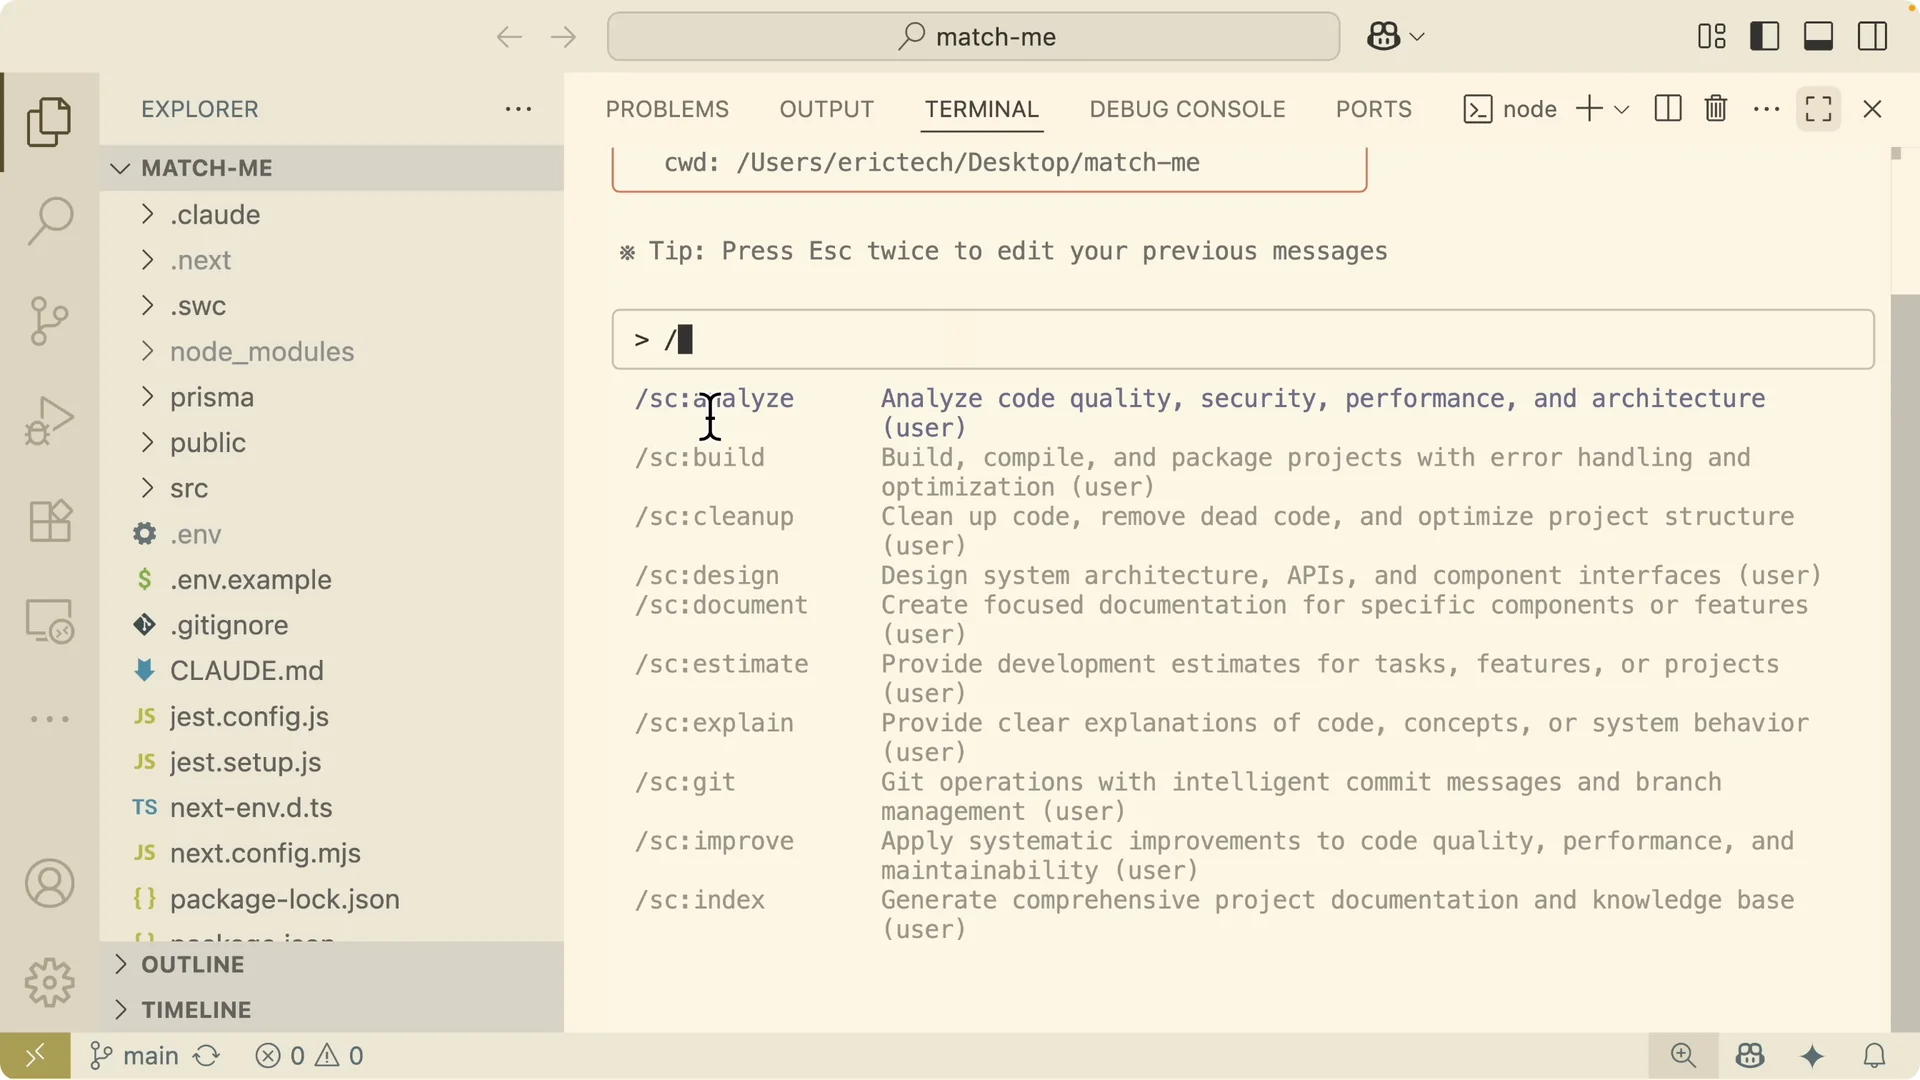The width and height of the screenshot is (1920, 1080).
Task: Click the main branch indicator
Action: click(x=134, y=1056)
